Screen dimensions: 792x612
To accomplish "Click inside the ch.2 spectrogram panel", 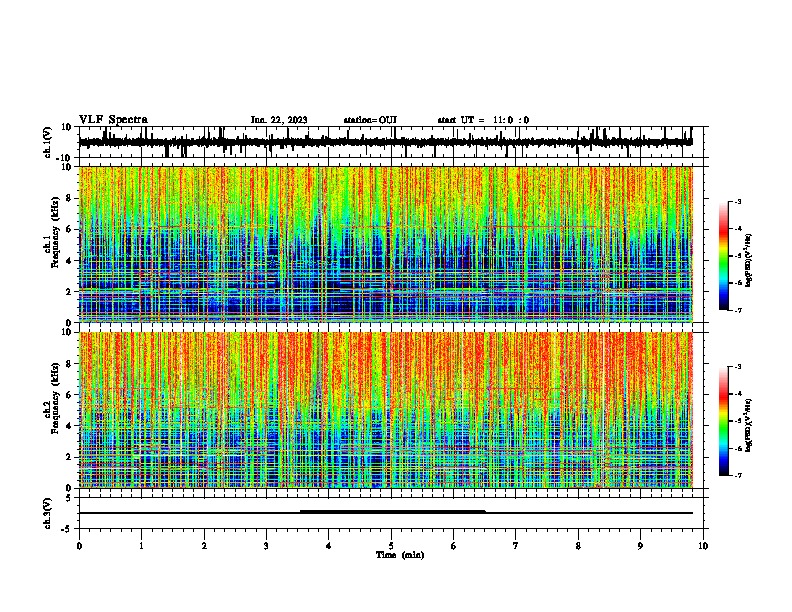I will (x=386, y=410).
